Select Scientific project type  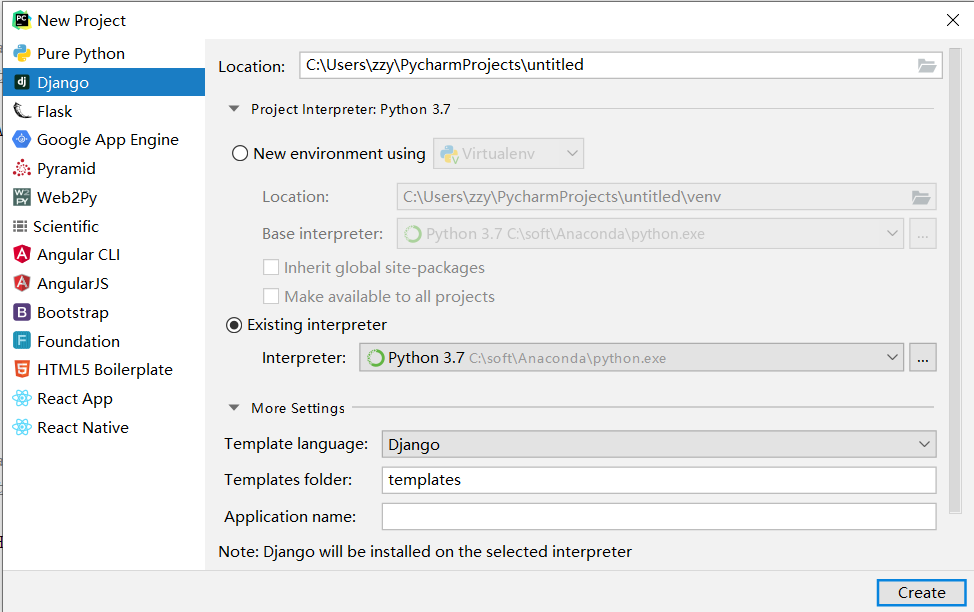click(67, 226)
